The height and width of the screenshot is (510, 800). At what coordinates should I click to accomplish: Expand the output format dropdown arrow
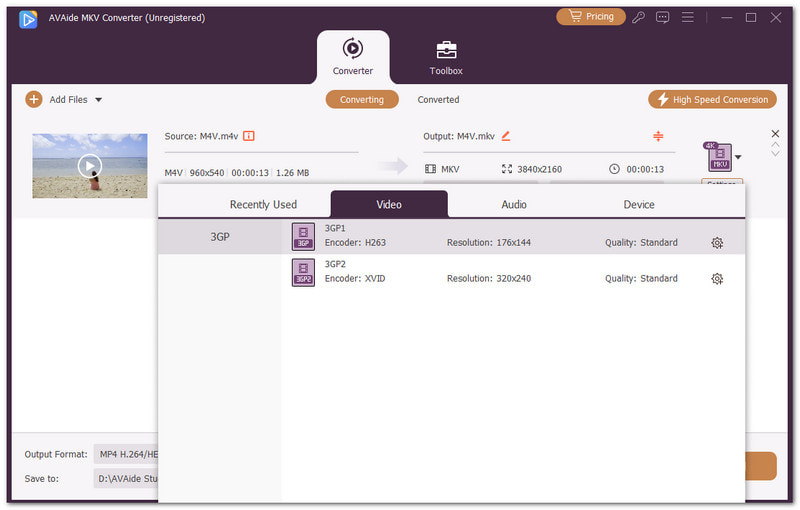738,157
